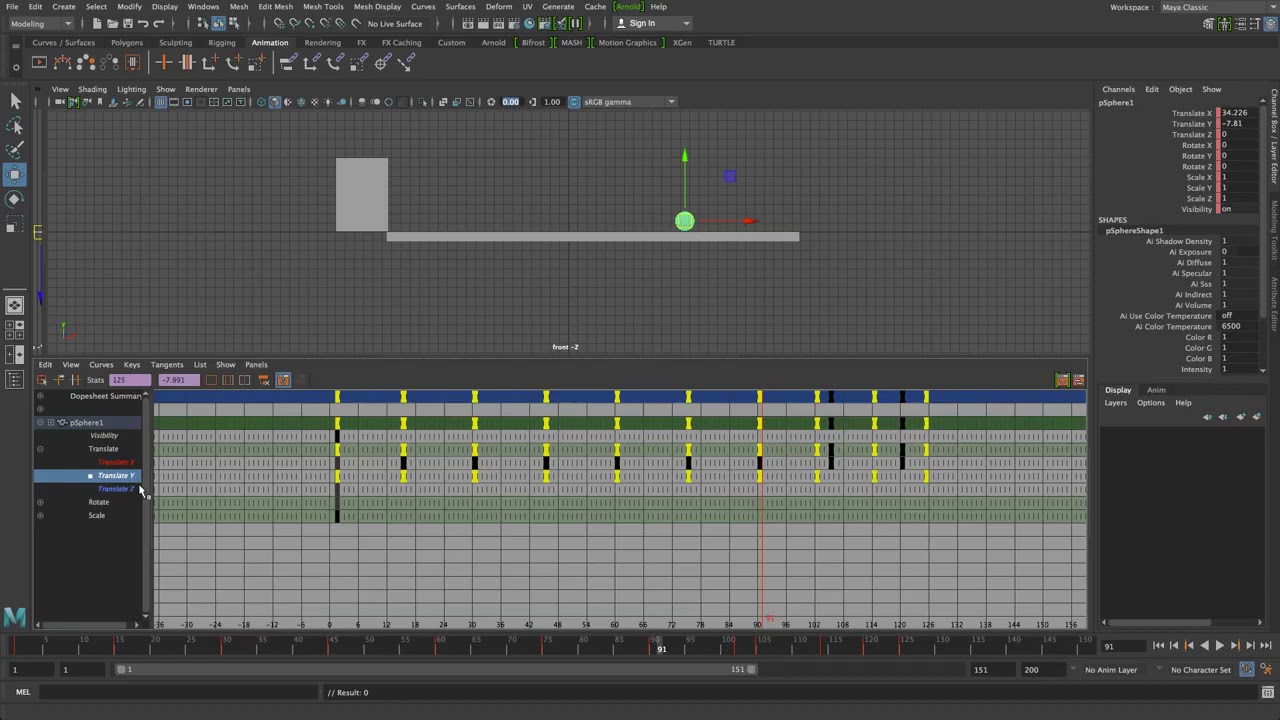Click the Sign In button
Screen dimensions: 1280x720
642,23
